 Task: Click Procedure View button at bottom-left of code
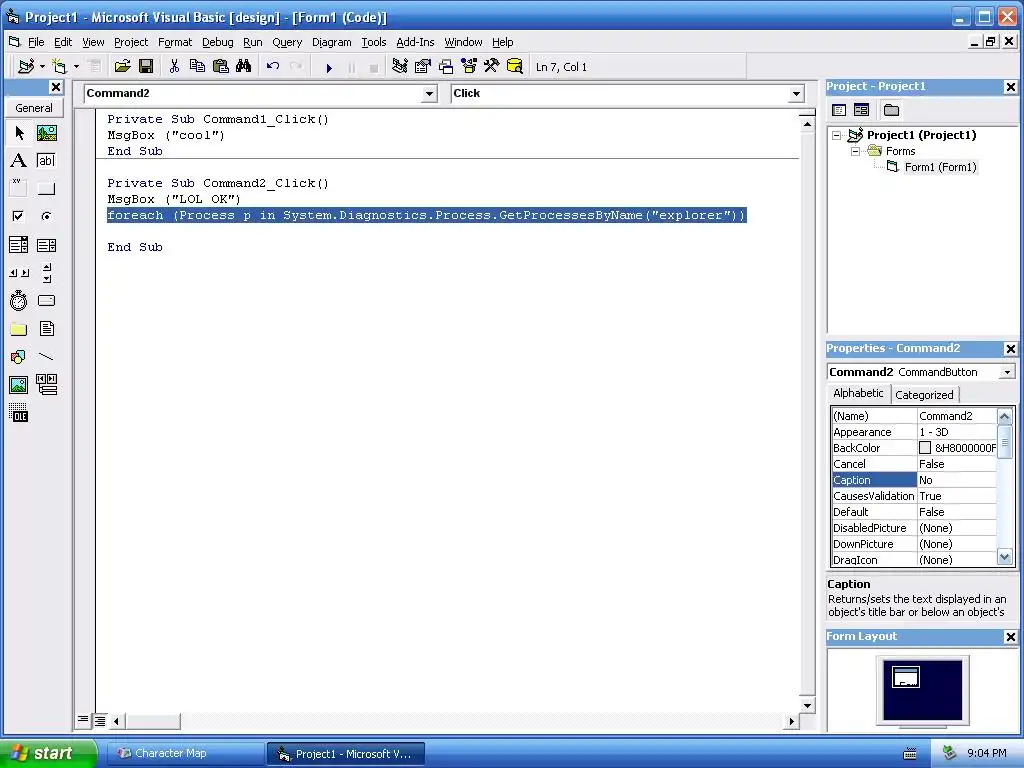83,720
